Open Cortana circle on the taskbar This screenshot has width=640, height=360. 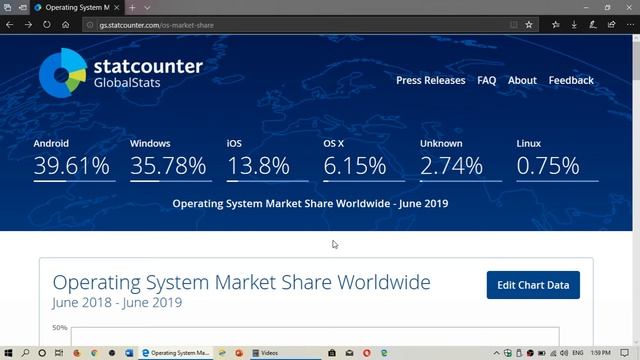[42, 353]
